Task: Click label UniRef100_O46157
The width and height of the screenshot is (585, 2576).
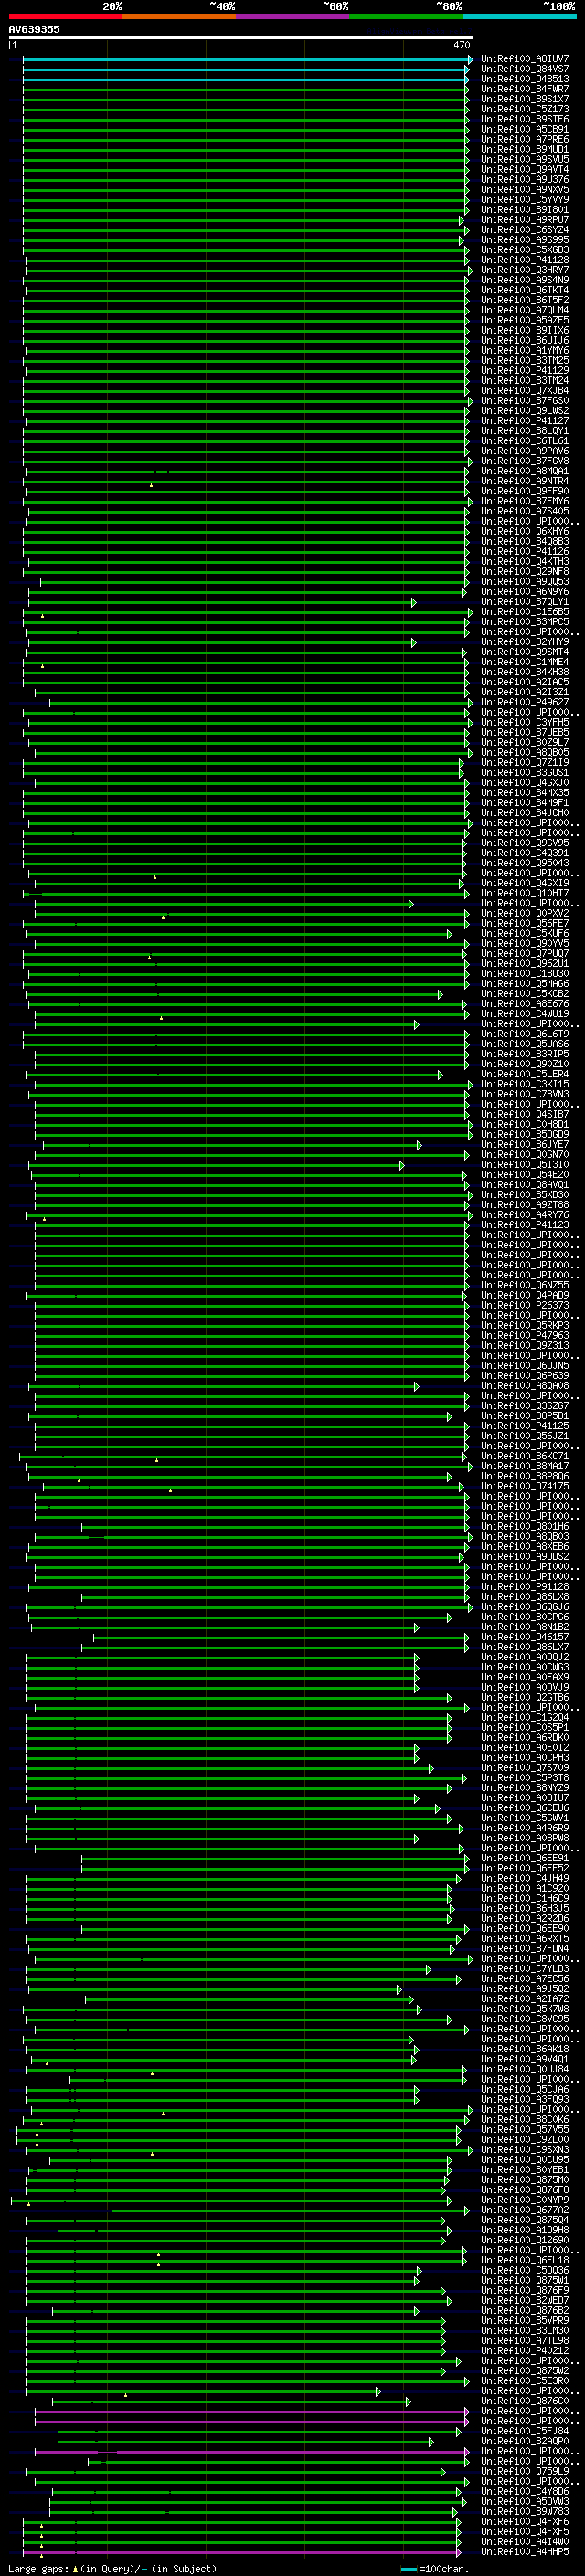Action: coord(524,1637)
